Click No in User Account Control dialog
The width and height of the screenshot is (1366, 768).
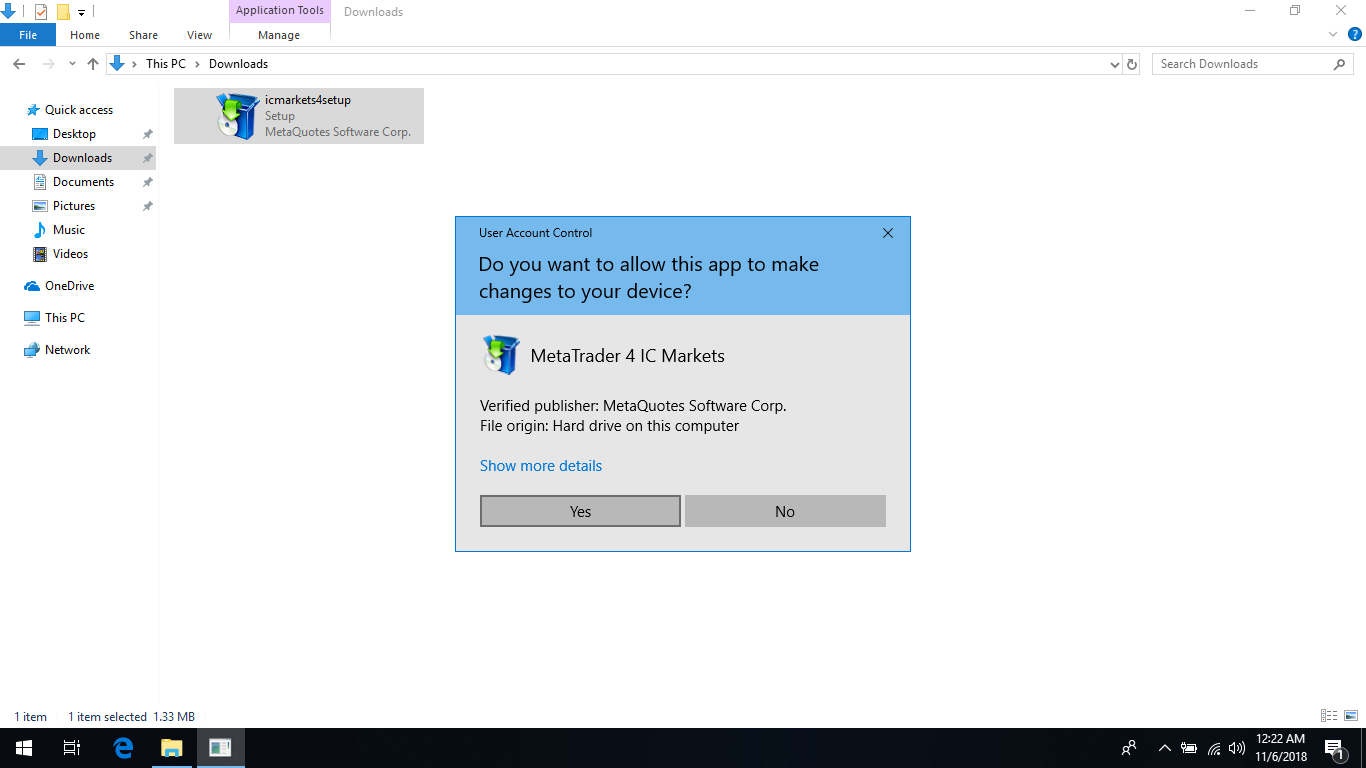click(785, 511)
